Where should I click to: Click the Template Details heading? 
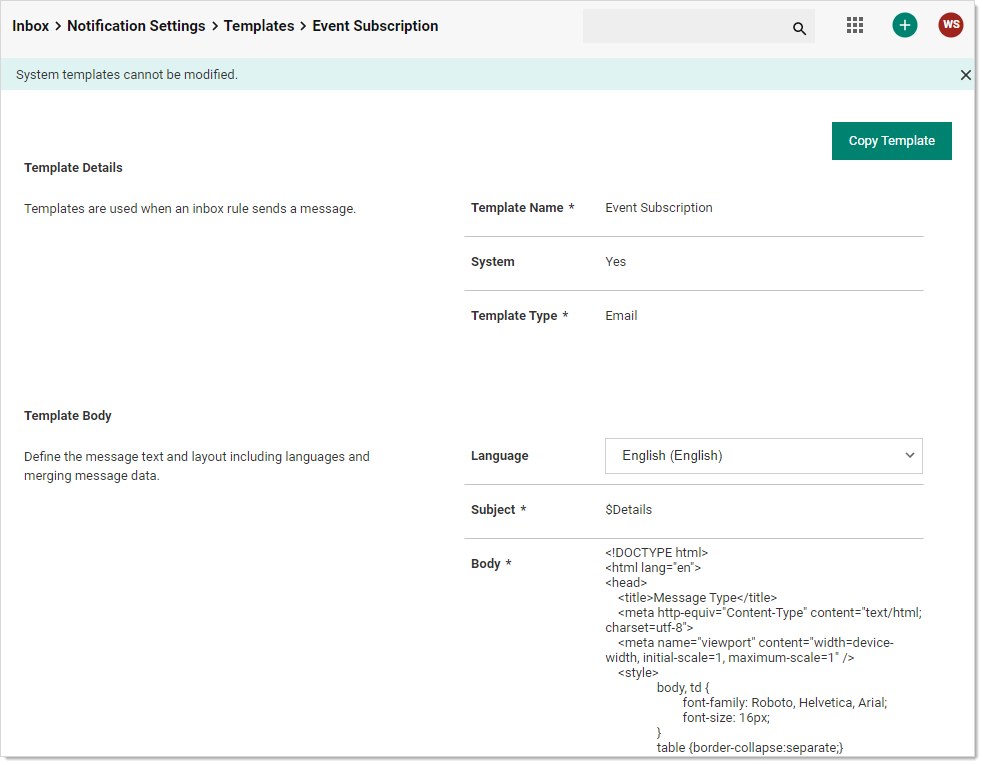pos(73,168)
